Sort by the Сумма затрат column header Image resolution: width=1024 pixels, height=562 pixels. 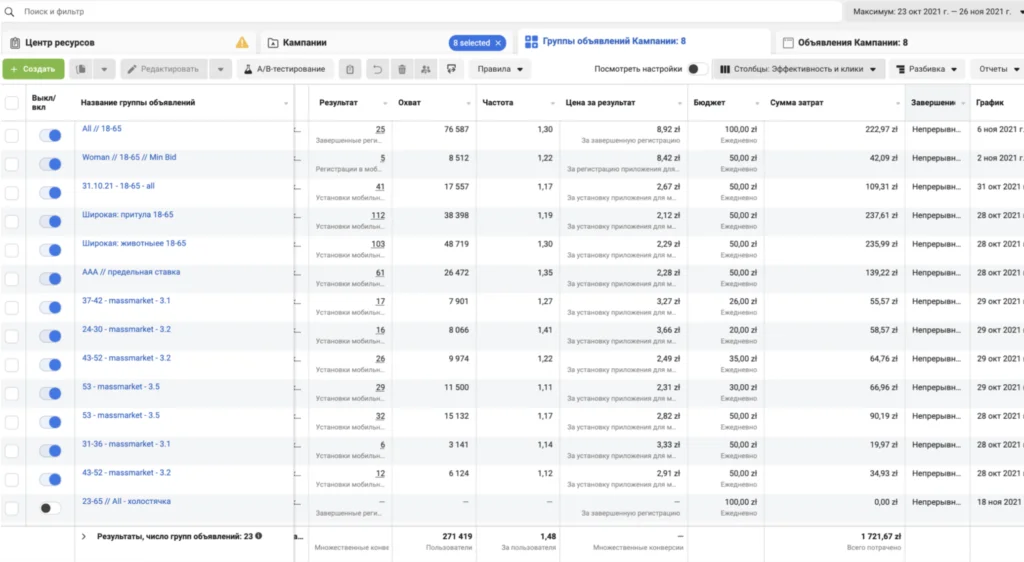click(x=796, y=102)
